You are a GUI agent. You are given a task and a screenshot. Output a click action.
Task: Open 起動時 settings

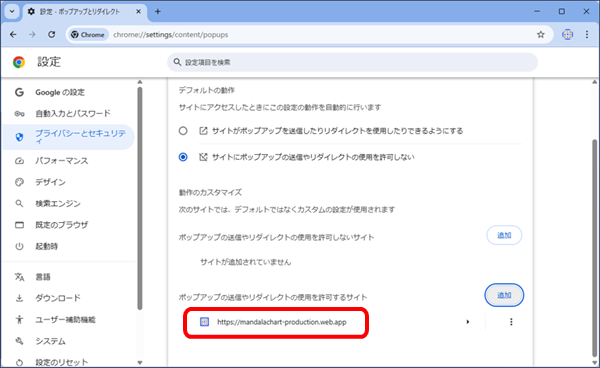tap(69, 246)
